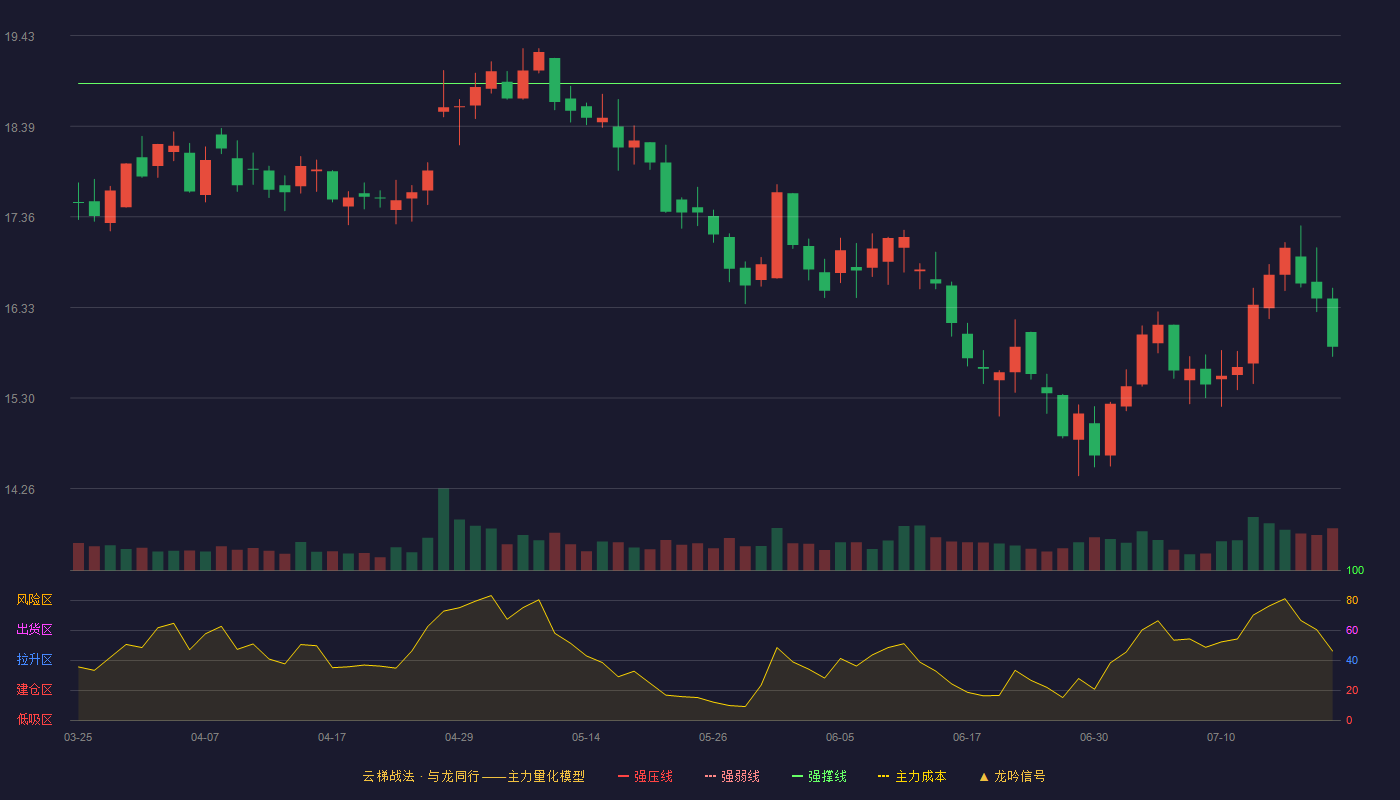Click the 低吸区 zone label

(x=34, y=720)
